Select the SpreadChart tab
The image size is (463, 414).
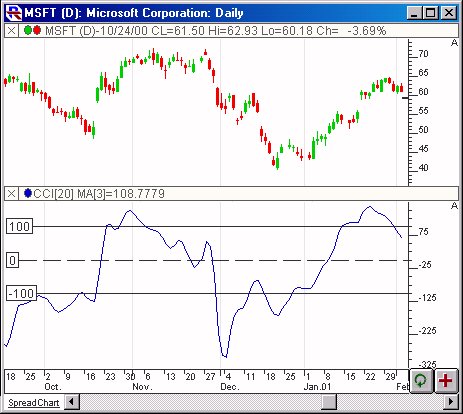(34, 403)
